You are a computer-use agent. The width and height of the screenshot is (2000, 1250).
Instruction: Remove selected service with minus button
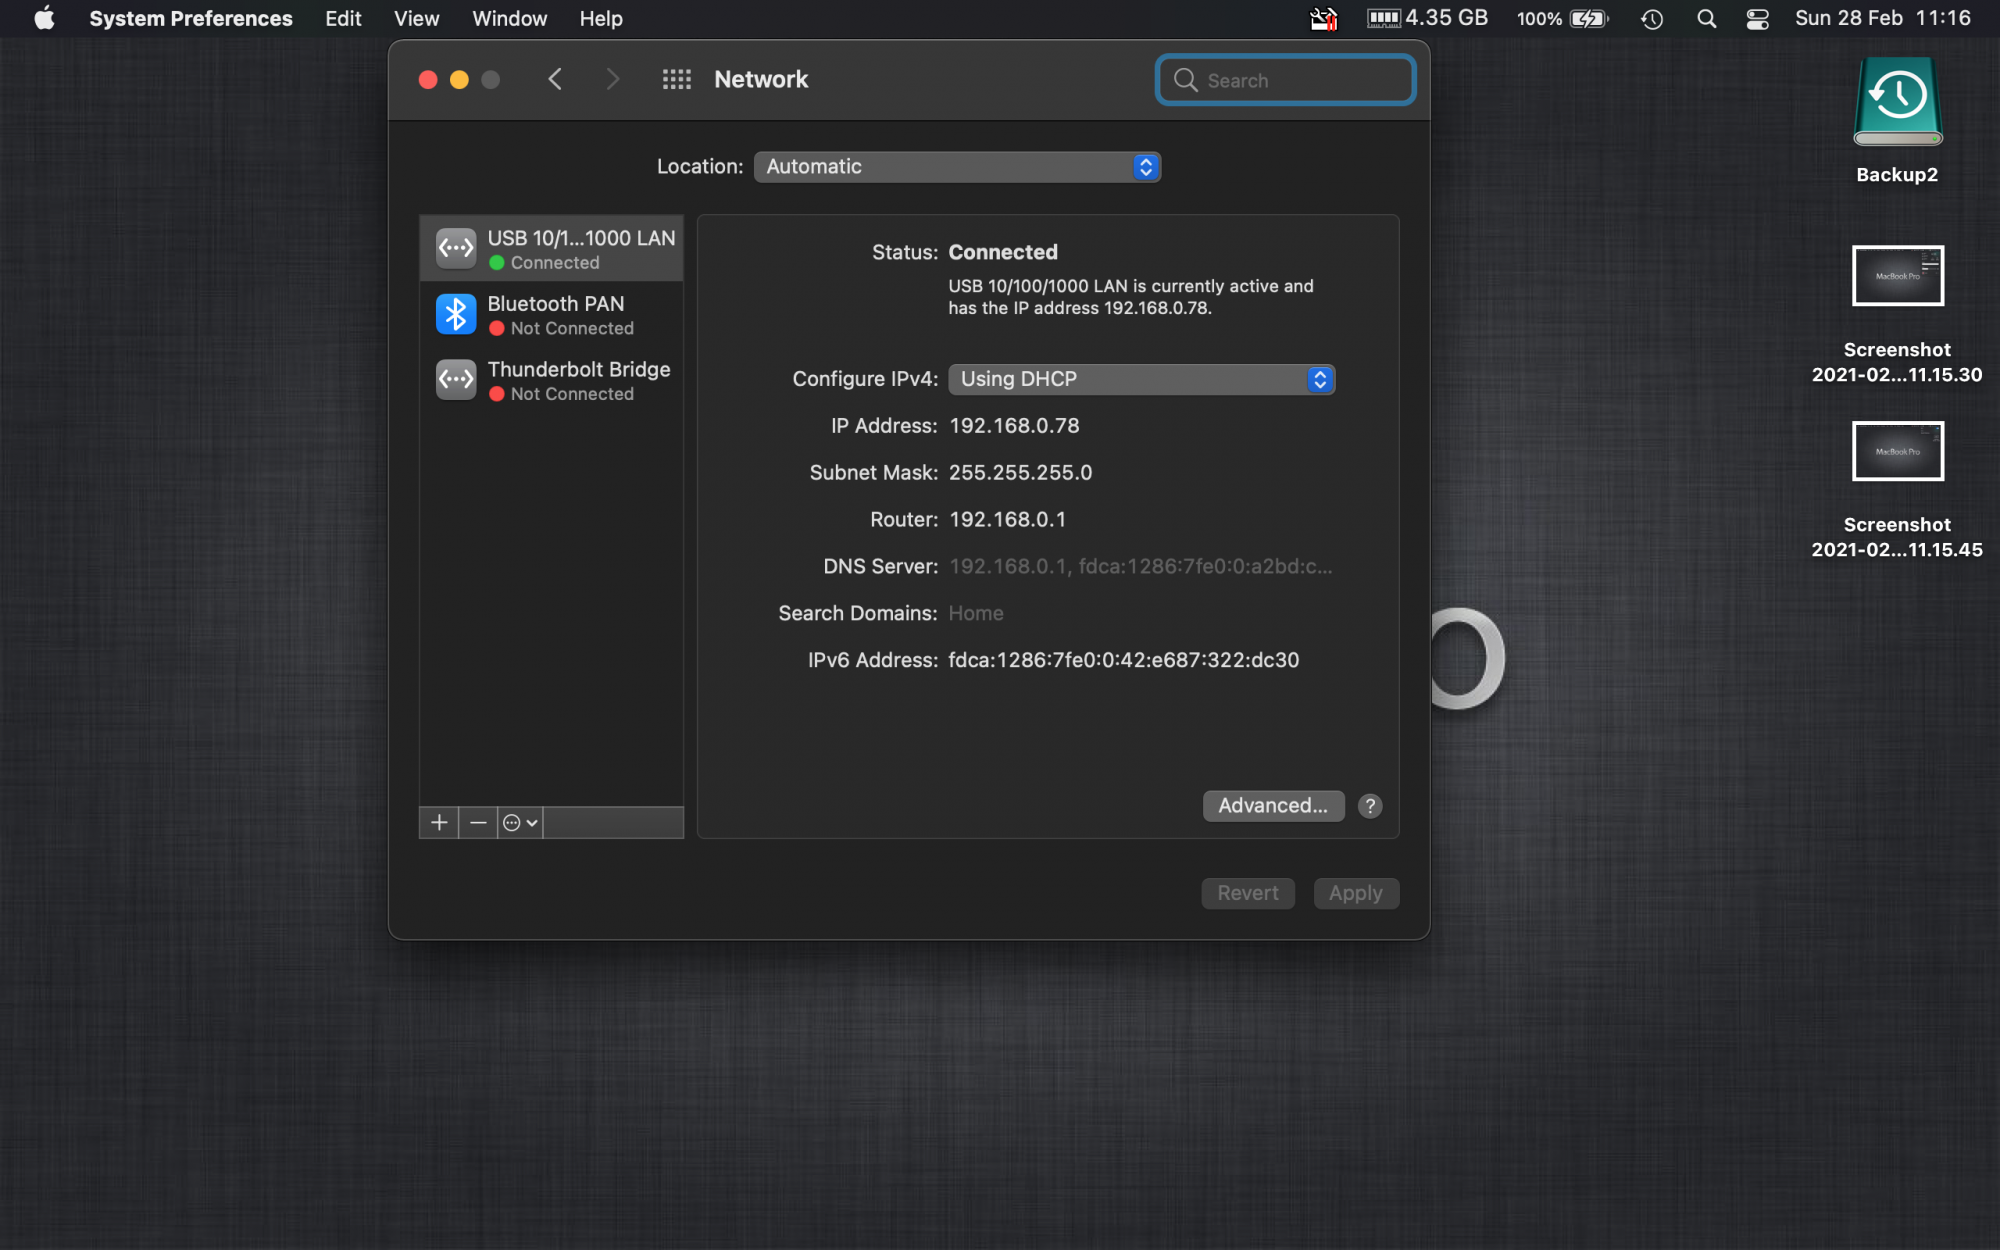pyautogui.click(x=478, y=823)
